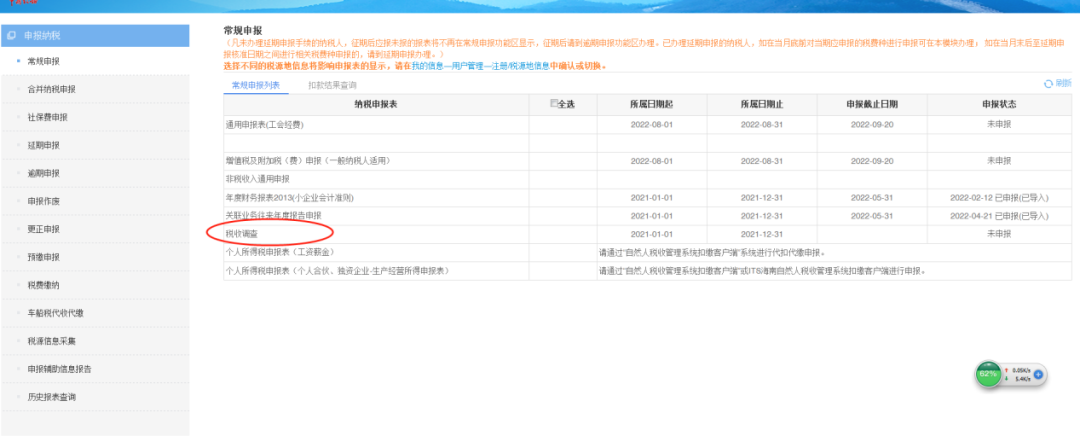
Task: Click the 所属日期止 column header
Action: click(762, 104)
